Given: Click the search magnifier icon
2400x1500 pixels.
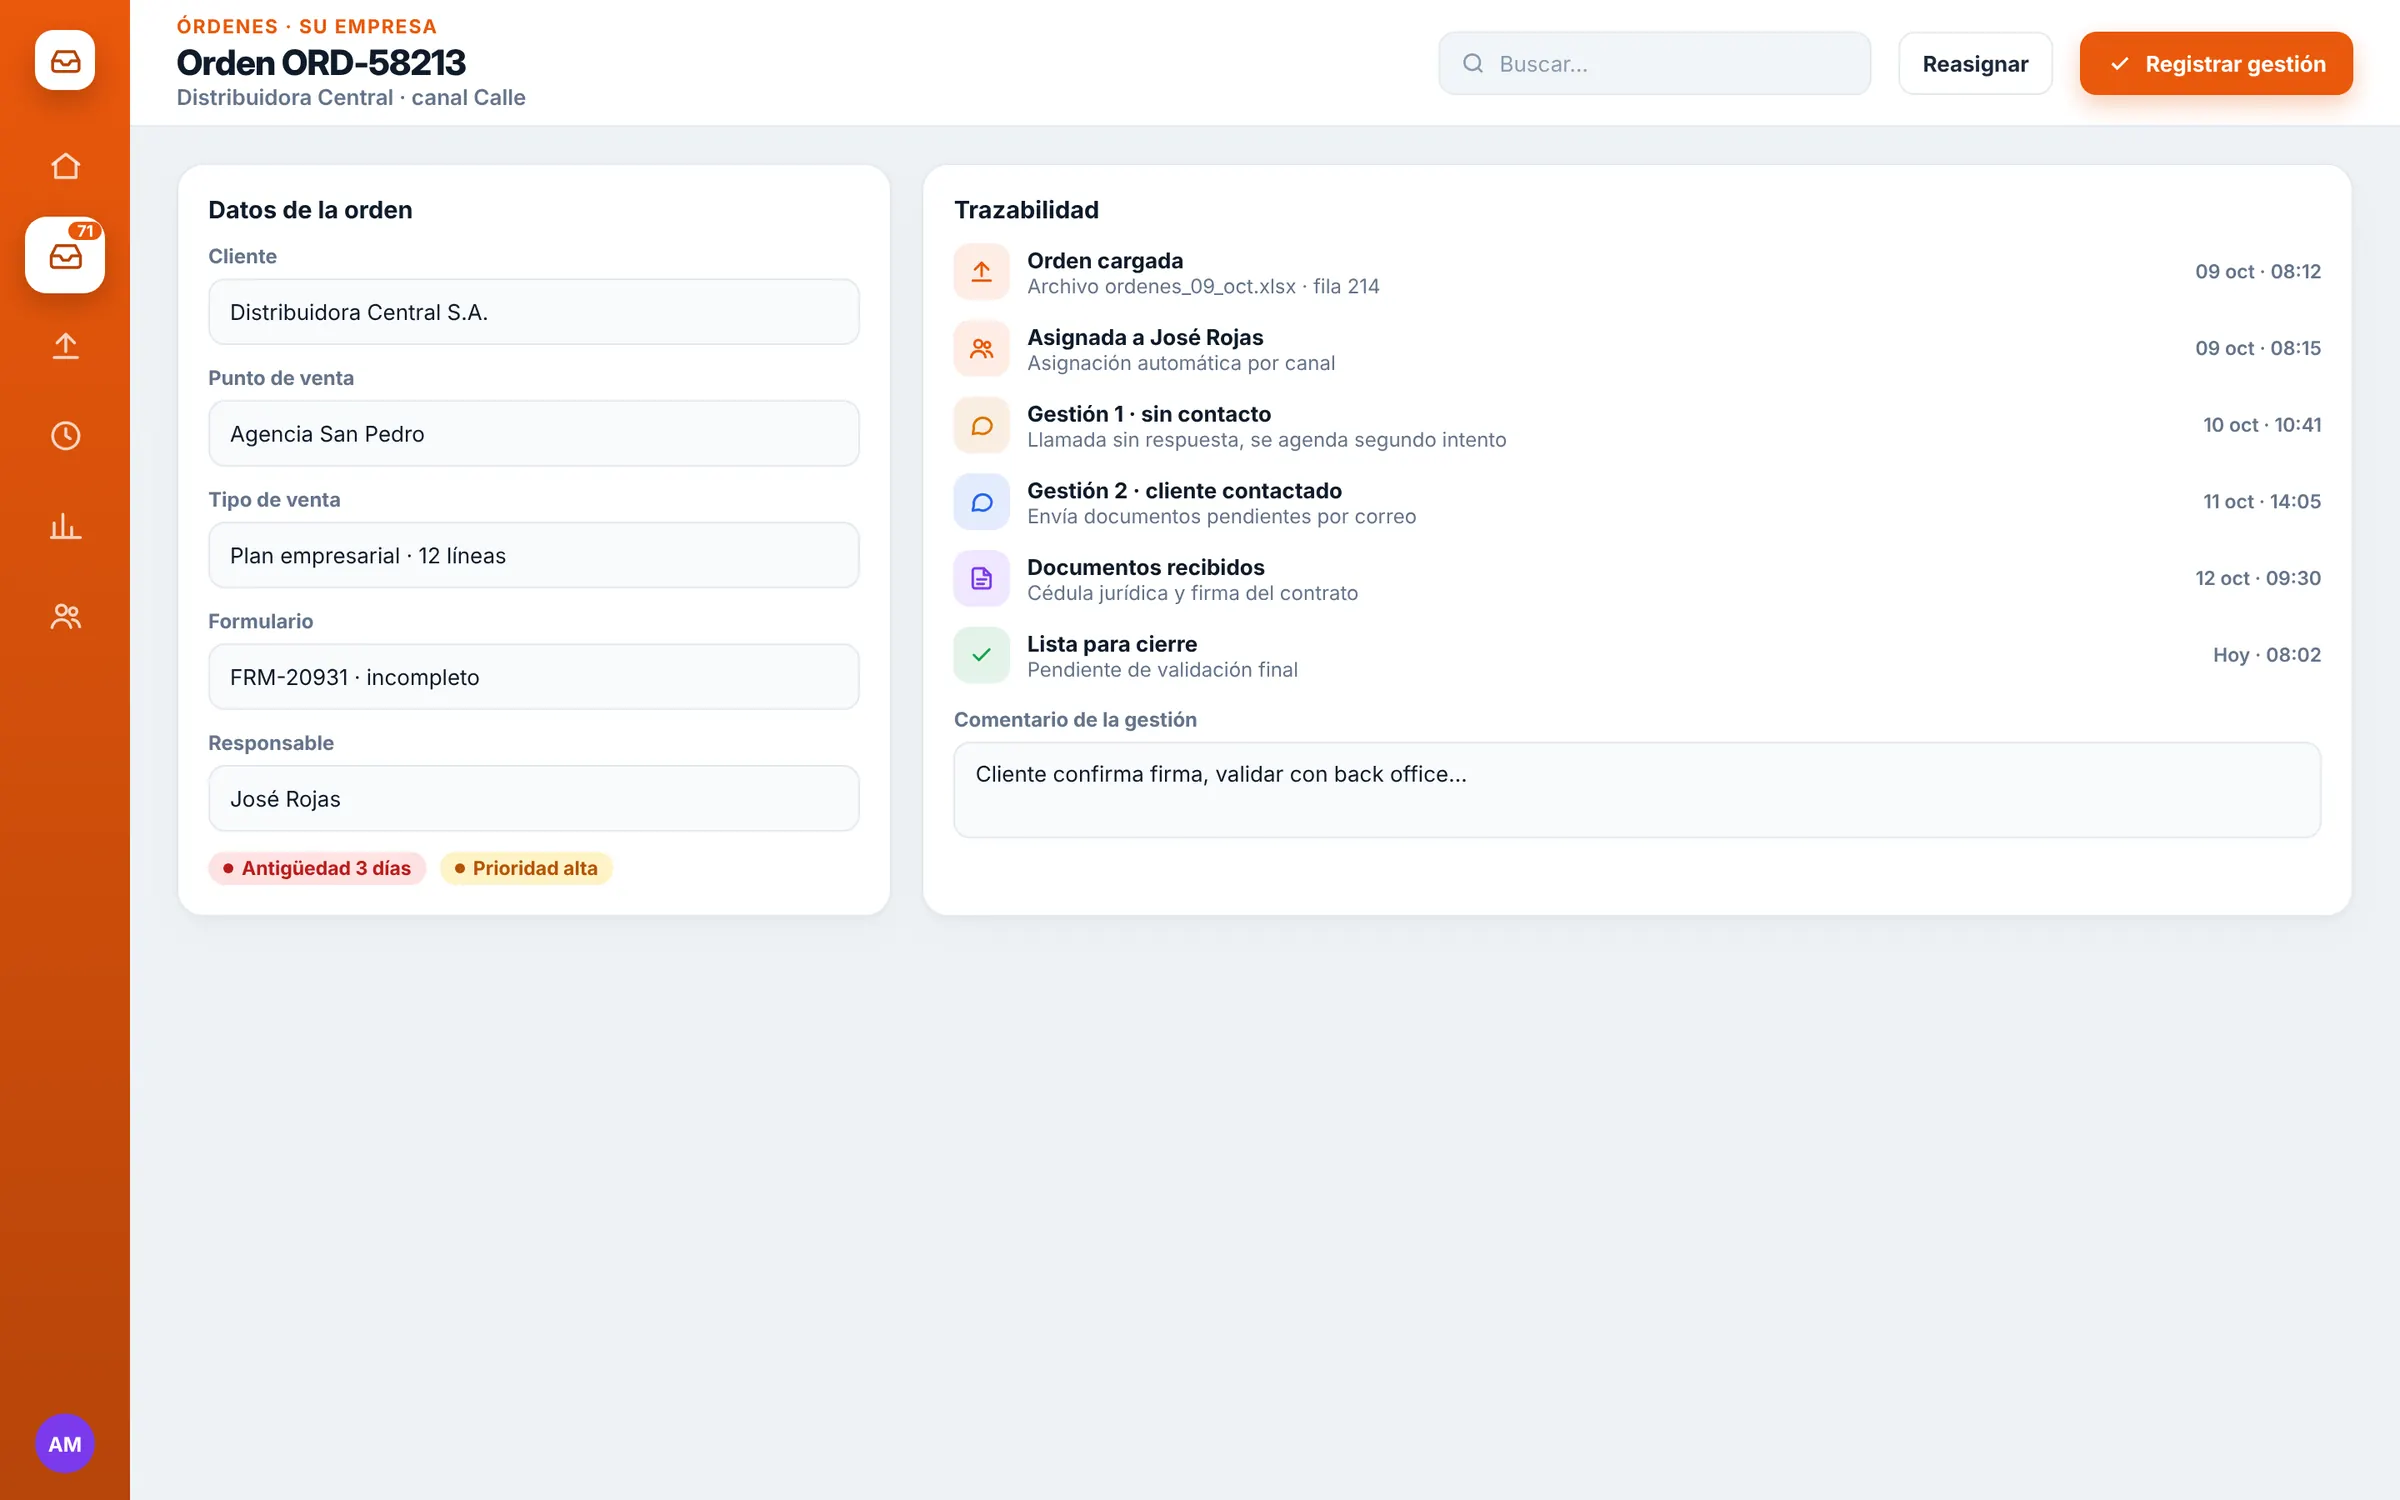Looking at the screenshot, I should coord(1473,64).
